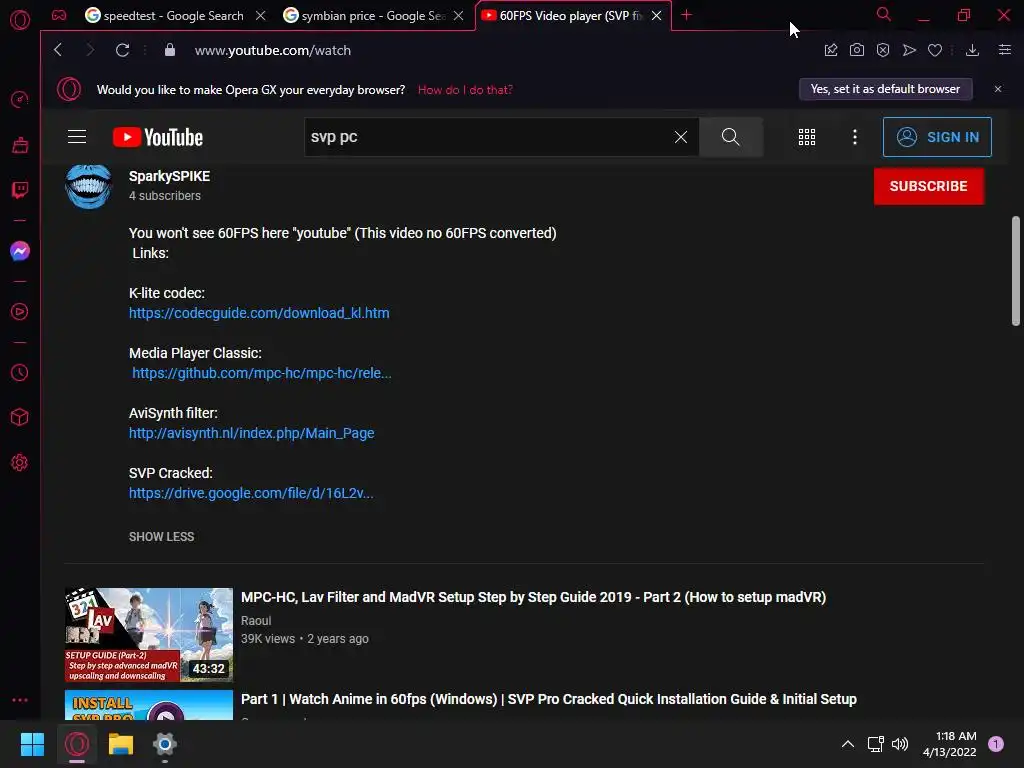This screenshot has height=768, width=1024.
Task: Open the github mpc-hc link
Action: tap(262, 373)
